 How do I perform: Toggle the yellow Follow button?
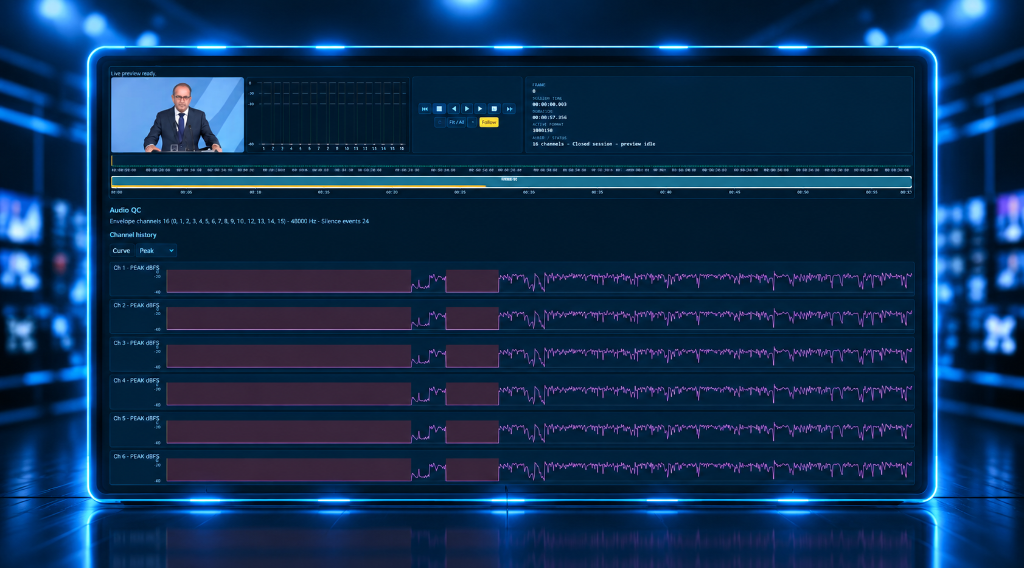pyautogui.click(x=488, y=122)
